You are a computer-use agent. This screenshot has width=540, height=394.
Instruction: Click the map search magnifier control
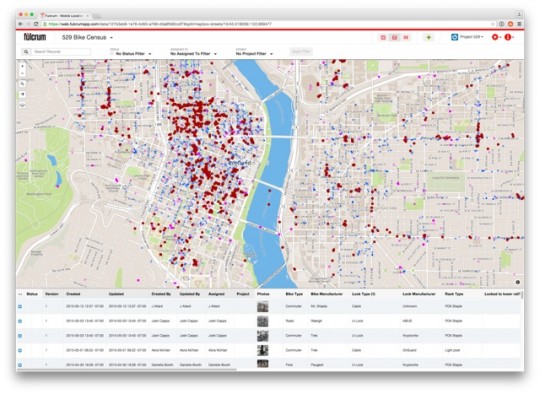pyautogui.click(x=23, y=84)
